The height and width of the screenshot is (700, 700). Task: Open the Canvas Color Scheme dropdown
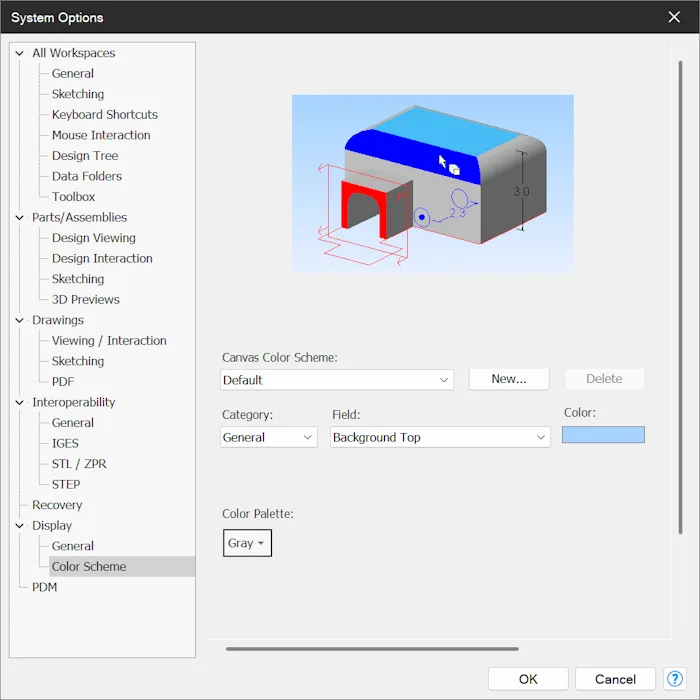(337, 380)
